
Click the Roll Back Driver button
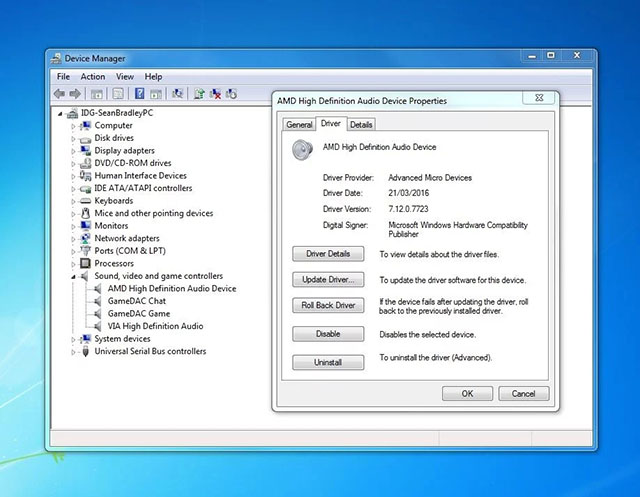coord(328,305)
